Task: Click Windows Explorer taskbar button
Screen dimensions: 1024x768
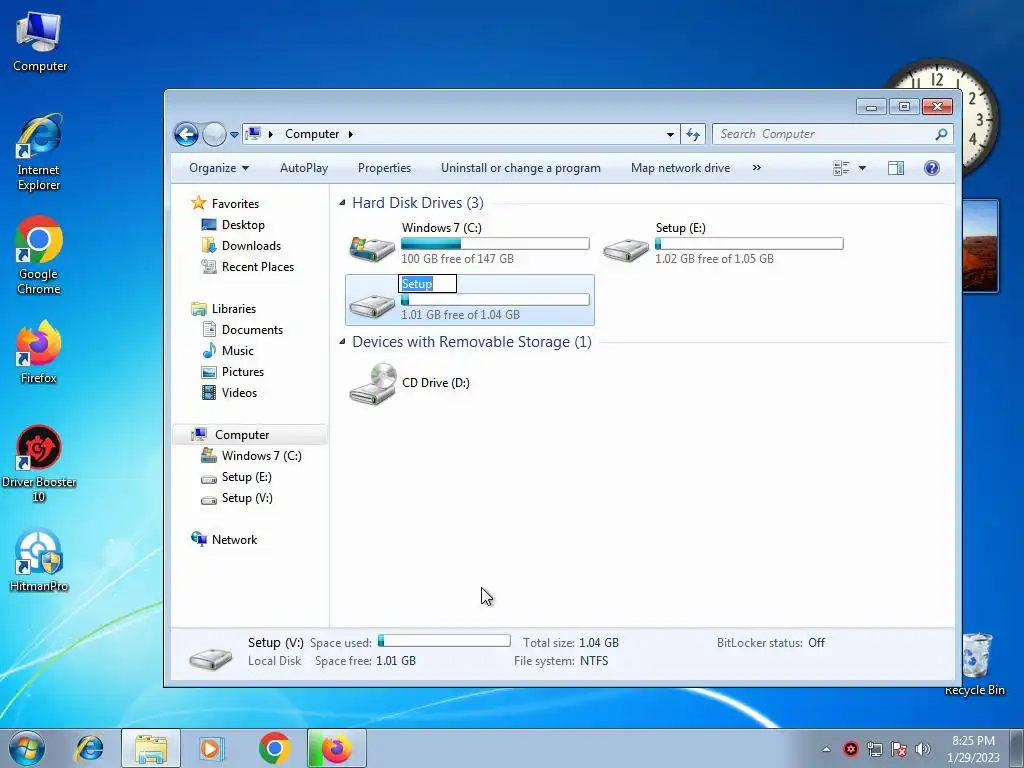Action: tap(150, 748)
